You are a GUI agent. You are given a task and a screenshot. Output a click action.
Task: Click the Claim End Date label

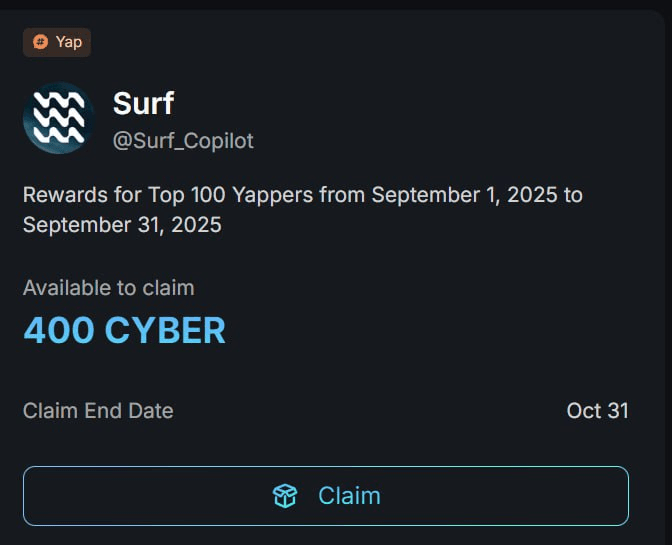(98, 410)
